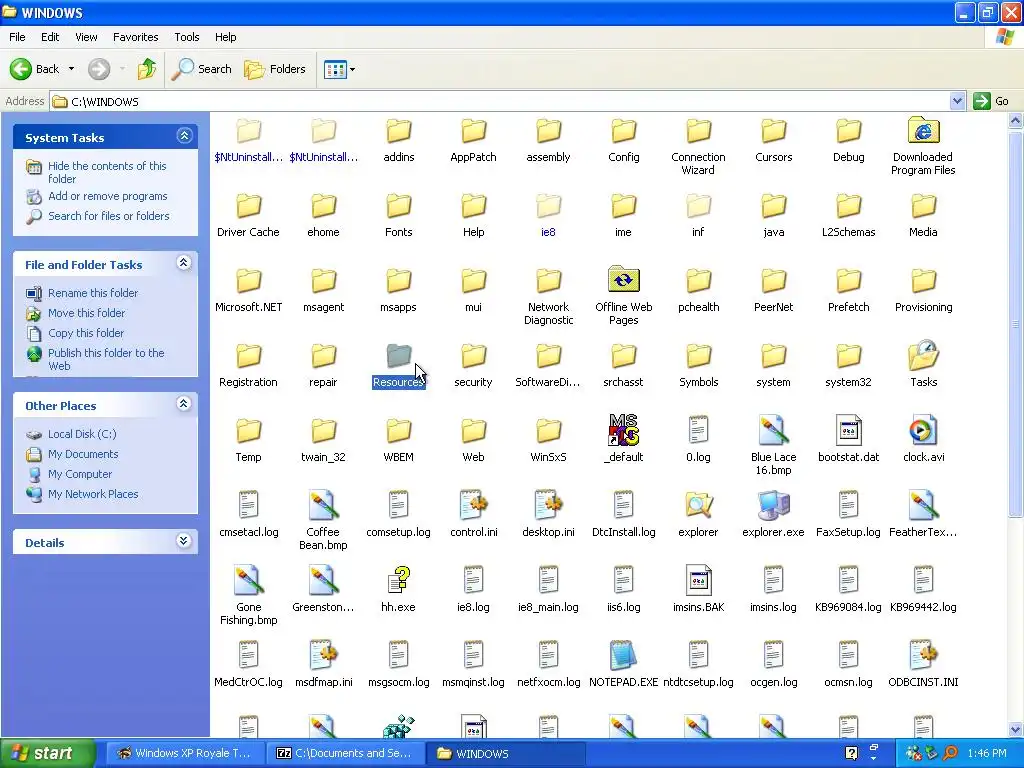Select the control.ini file icon

pos(473,505)
